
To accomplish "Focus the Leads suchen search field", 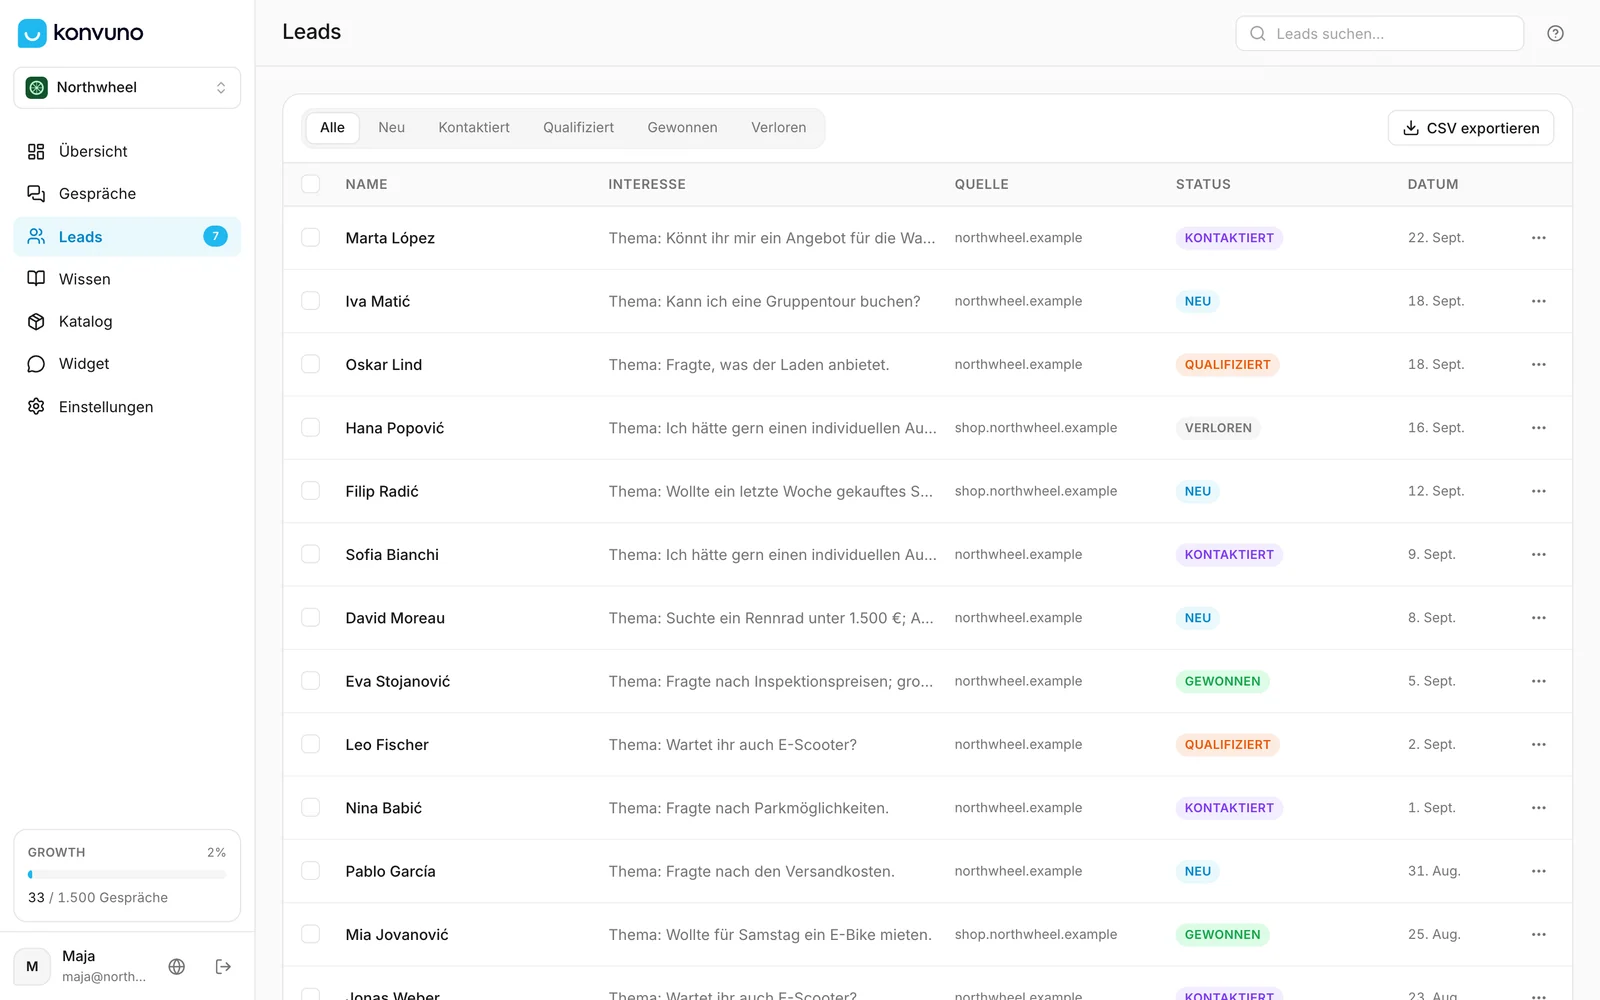I will [x=1380, y=34].
